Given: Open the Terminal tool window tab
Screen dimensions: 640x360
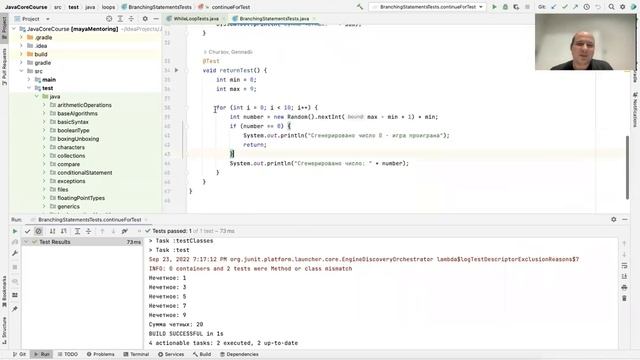Looking at the screenshot, I should point(136,354).
